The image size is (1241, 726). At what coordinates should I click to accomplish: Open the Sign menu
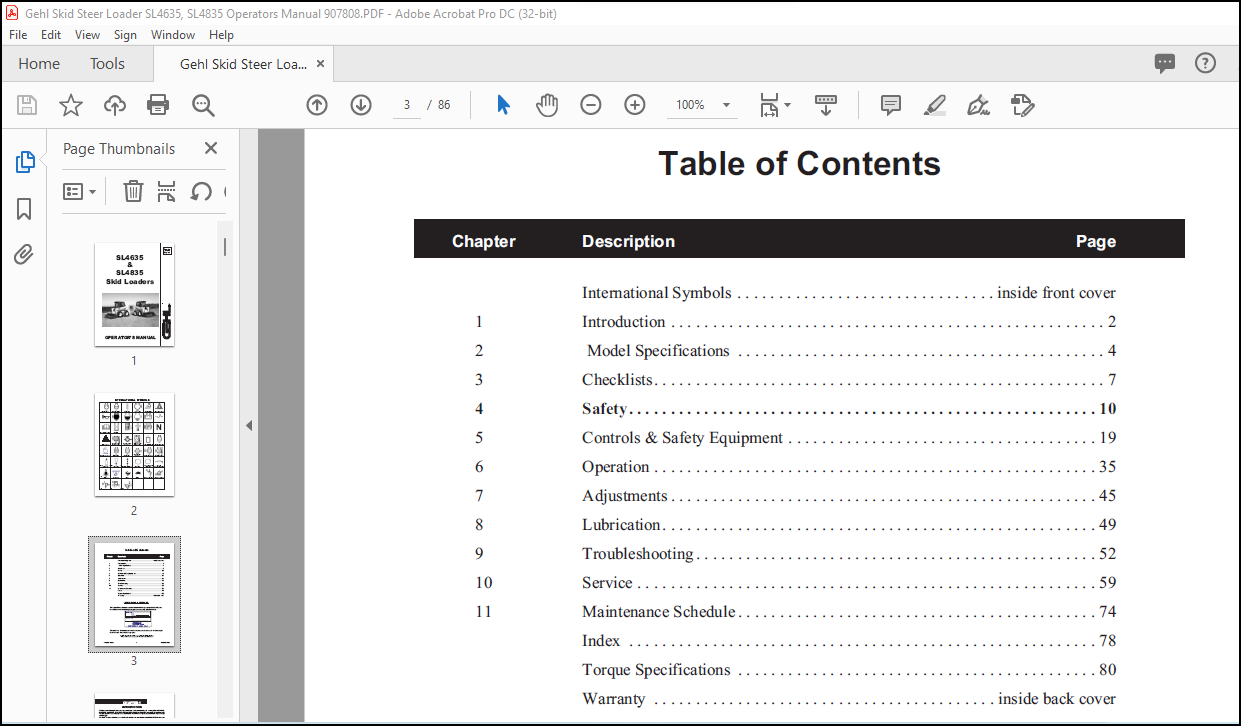point(125,34)
